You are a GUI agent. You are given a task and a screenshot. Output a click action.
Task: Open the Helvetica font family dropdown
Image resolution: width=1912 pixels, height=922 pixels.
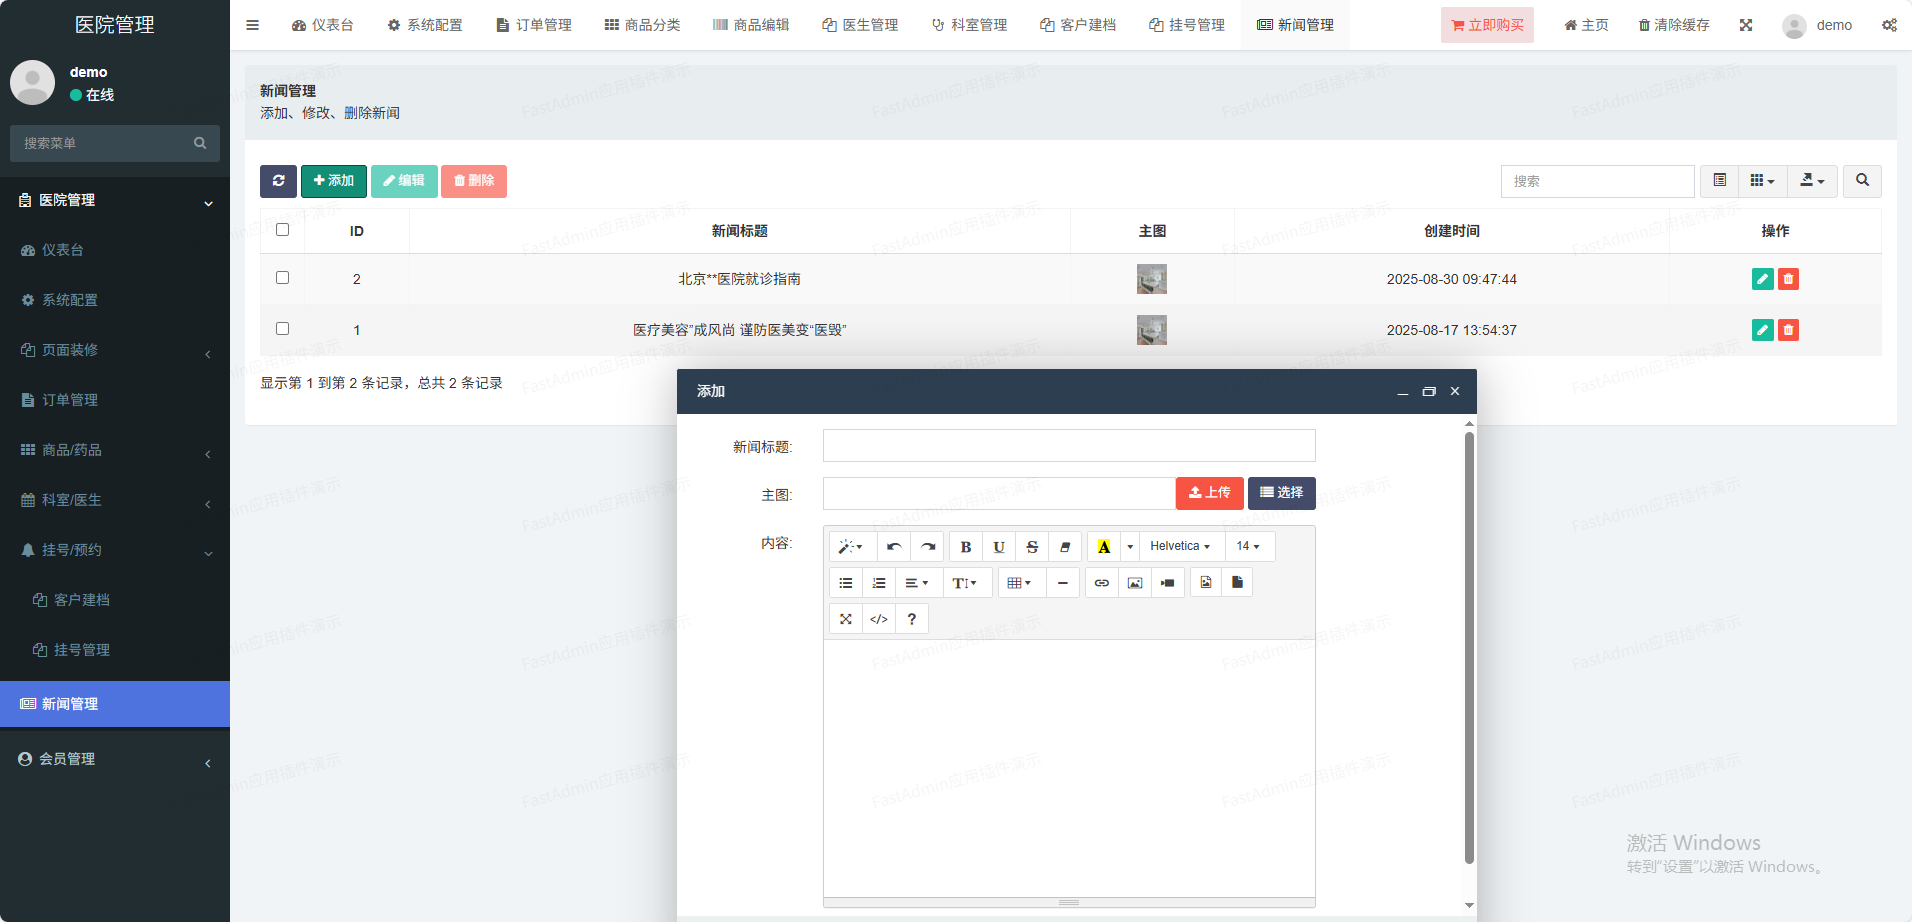[x=1180, y=547]
